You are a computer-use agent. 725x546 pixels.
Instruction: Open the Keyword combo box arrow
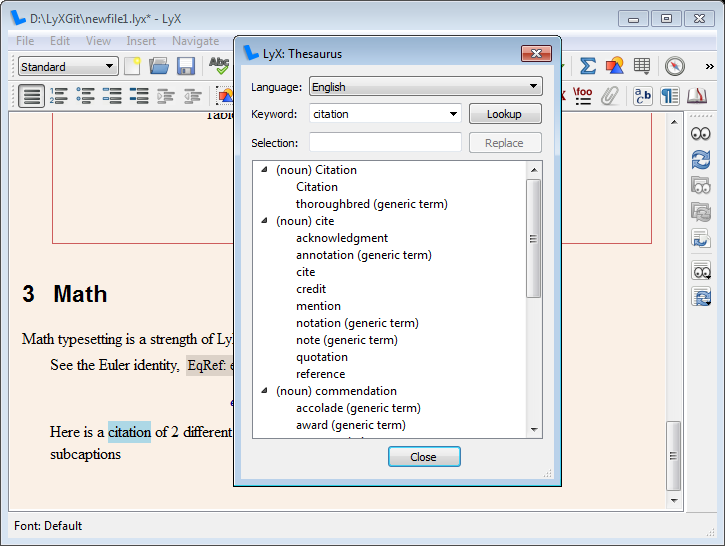[453, 114]
